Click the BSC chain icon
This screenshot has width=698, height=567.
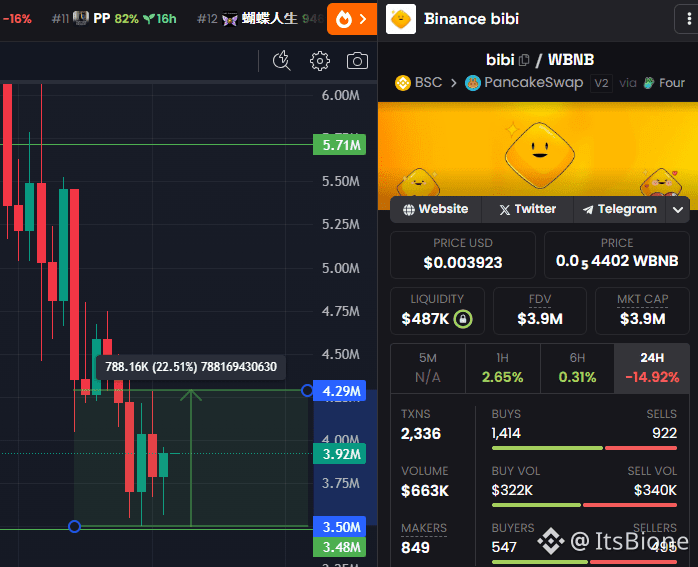coord(403,83)
